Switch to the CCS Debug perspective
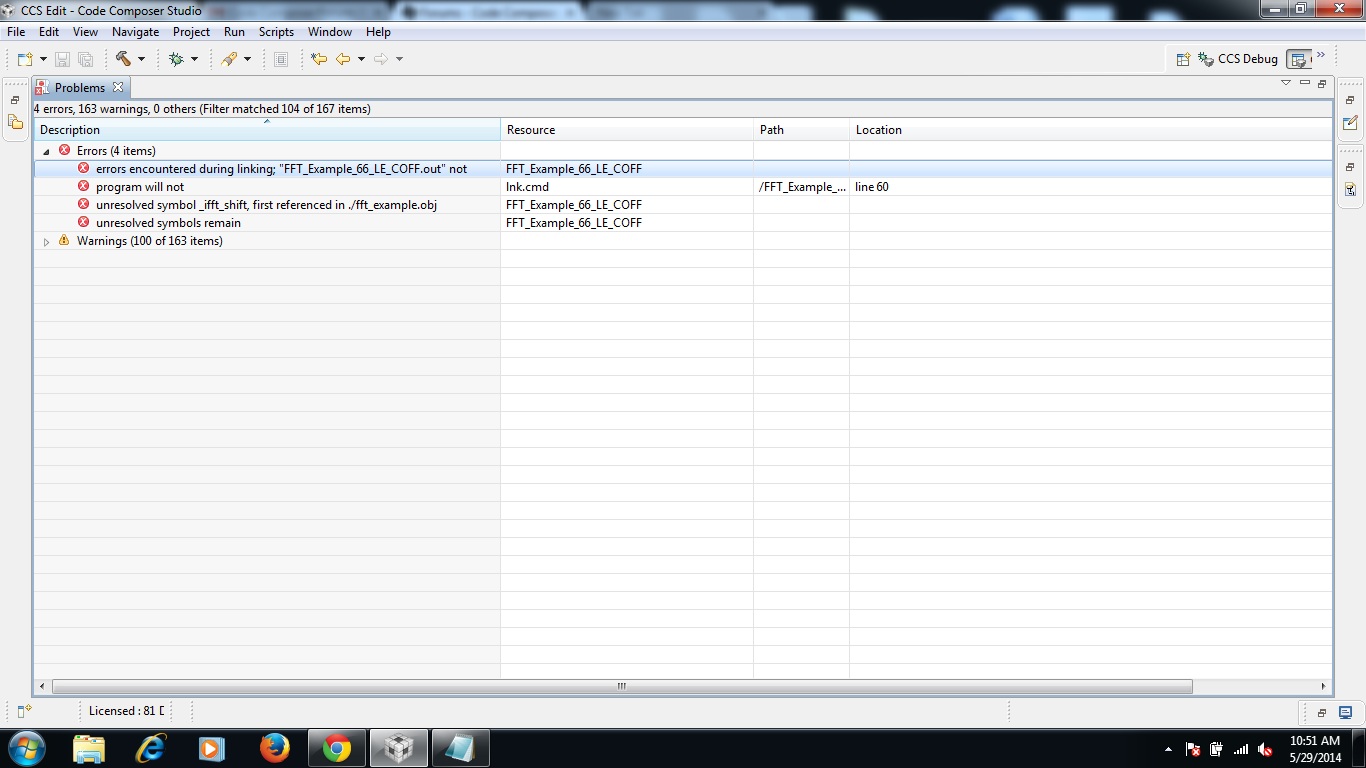Viewport: 1366px width, 768px height. click(x=1239, y=59)
